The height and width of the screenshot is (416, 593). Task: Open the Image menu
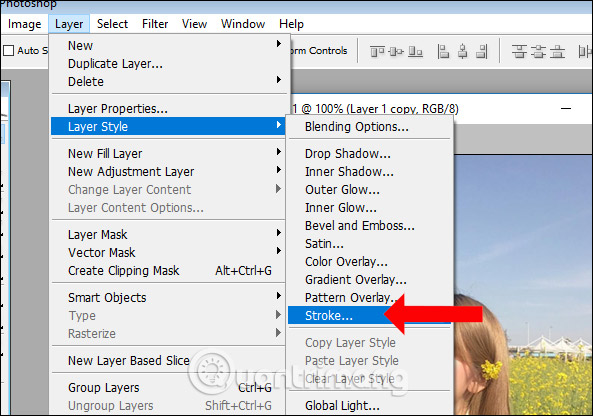(x=25, y=24)
